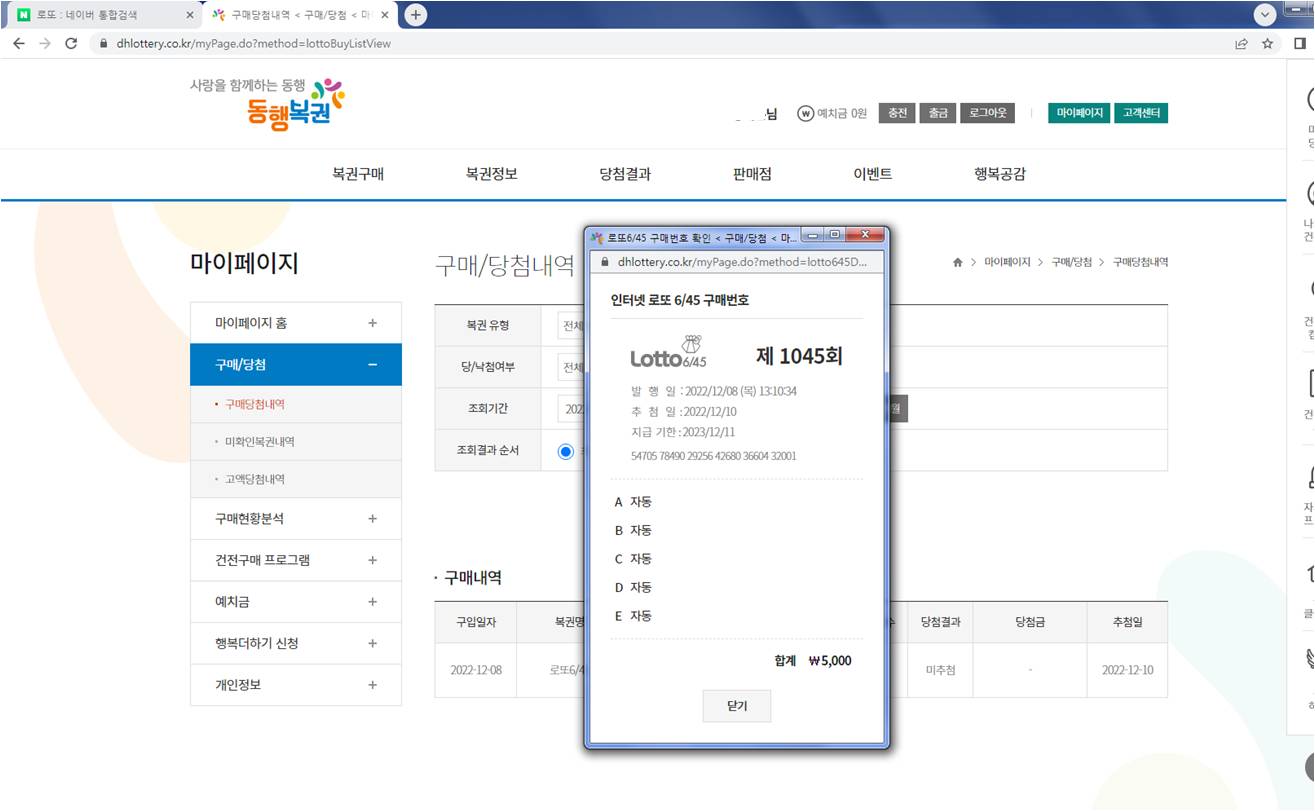Toggle the browser side panel icon
The width and height of the screenshot is (1315, 811).
coord(1300,43)
